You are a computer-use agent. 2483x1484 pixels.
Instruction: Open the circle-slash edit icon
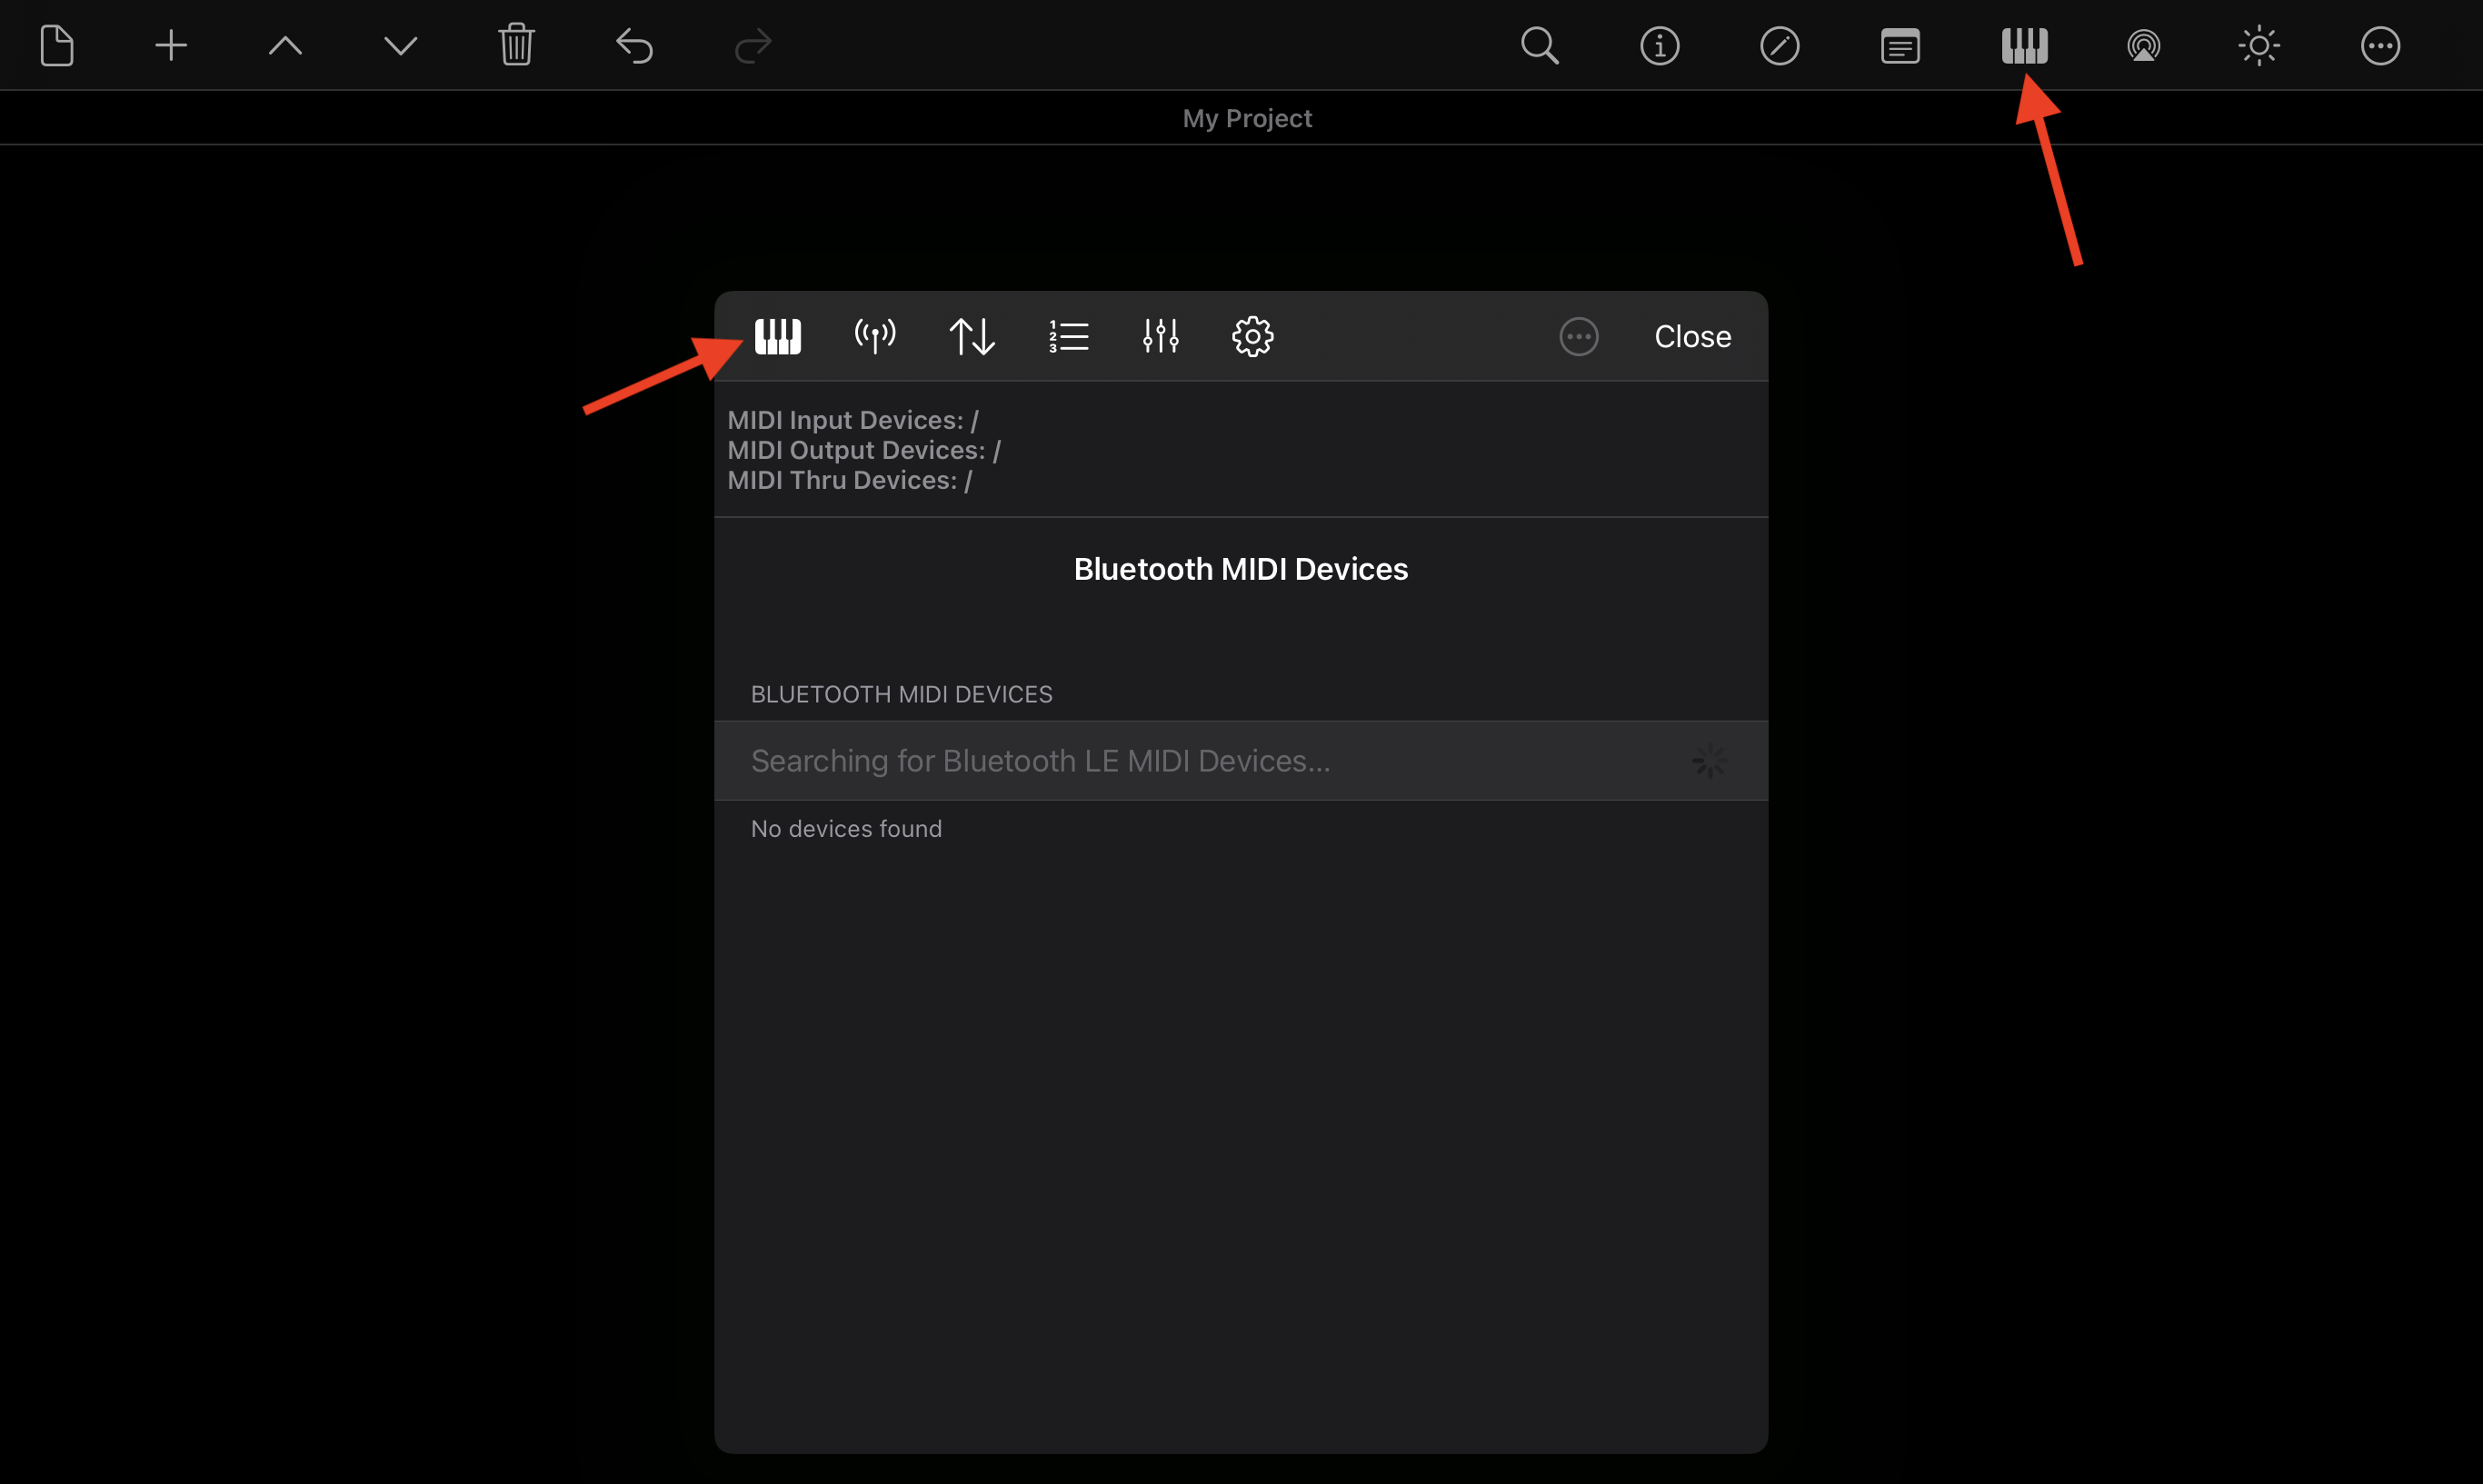click(x=1780, y=46)
